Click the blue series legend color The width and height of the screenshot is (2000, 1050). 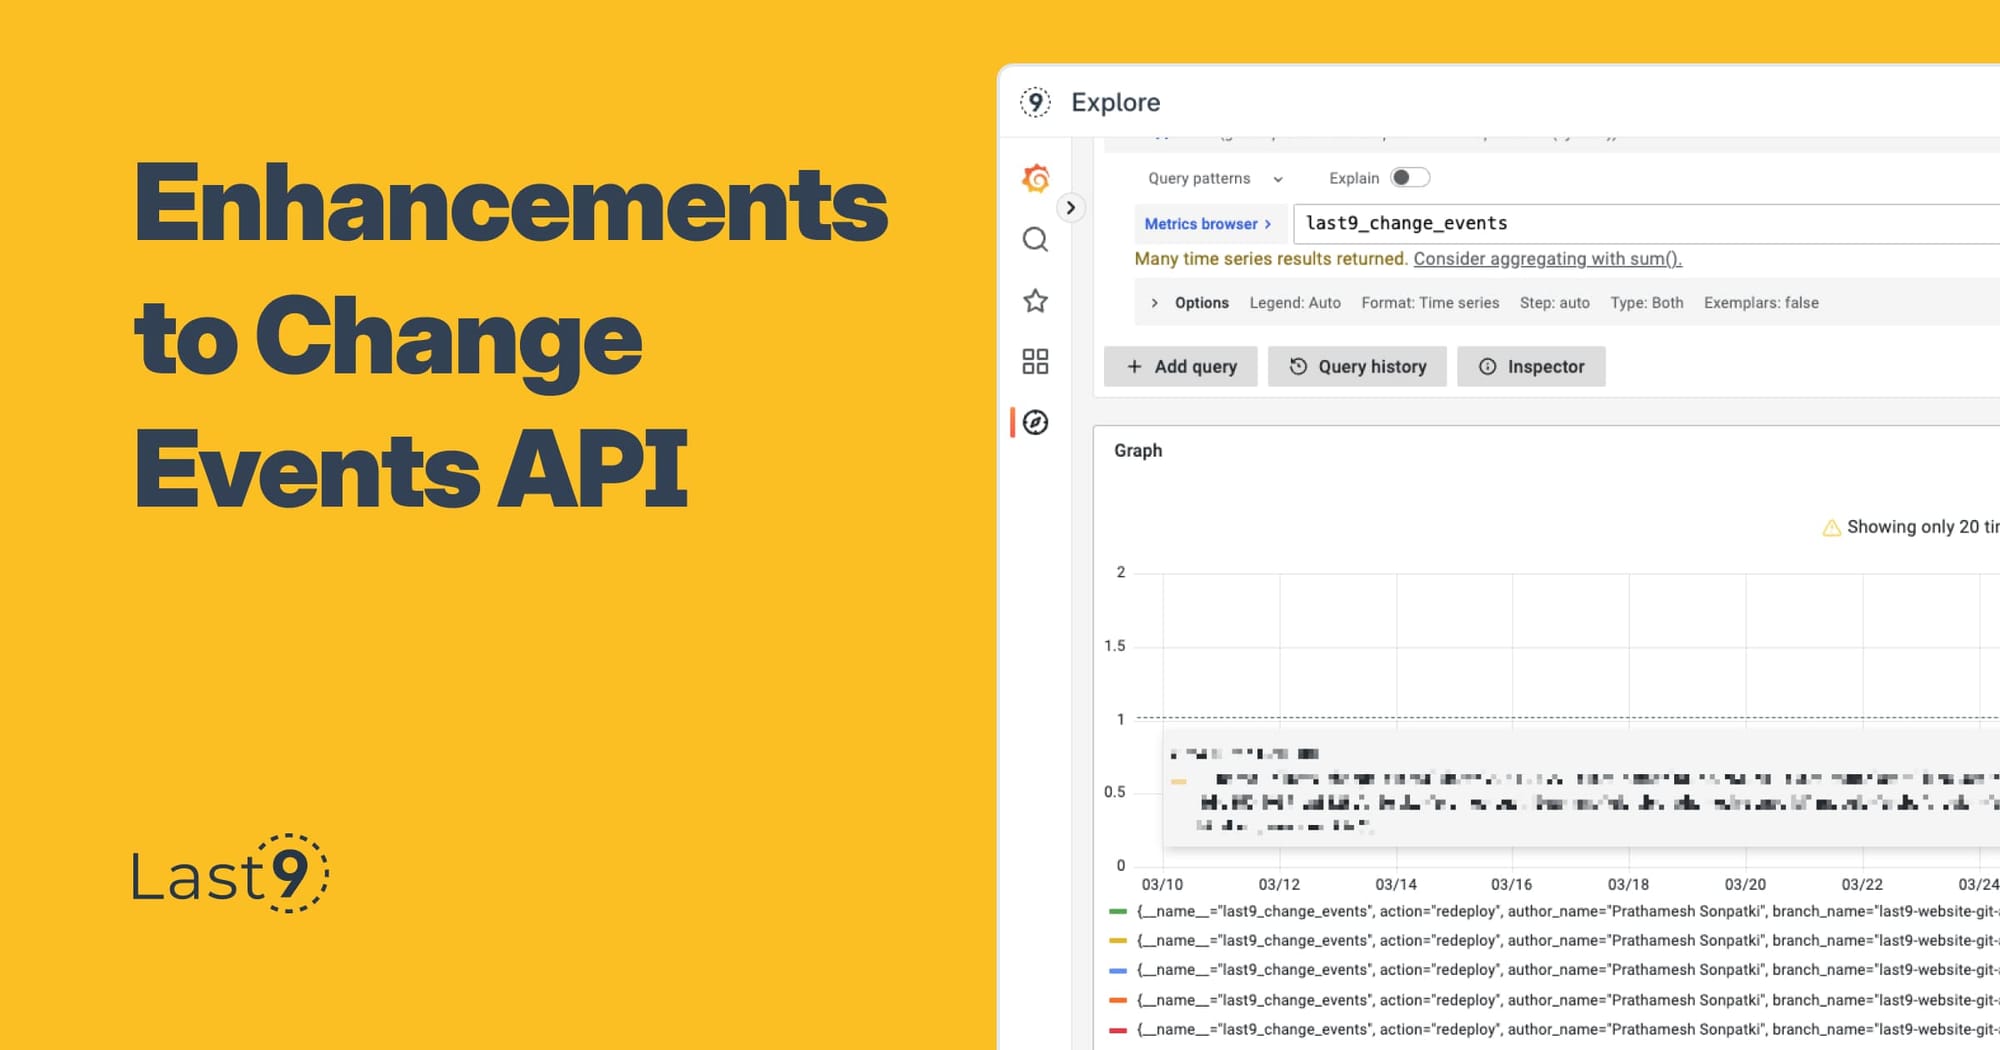(x=1118, y=970)
